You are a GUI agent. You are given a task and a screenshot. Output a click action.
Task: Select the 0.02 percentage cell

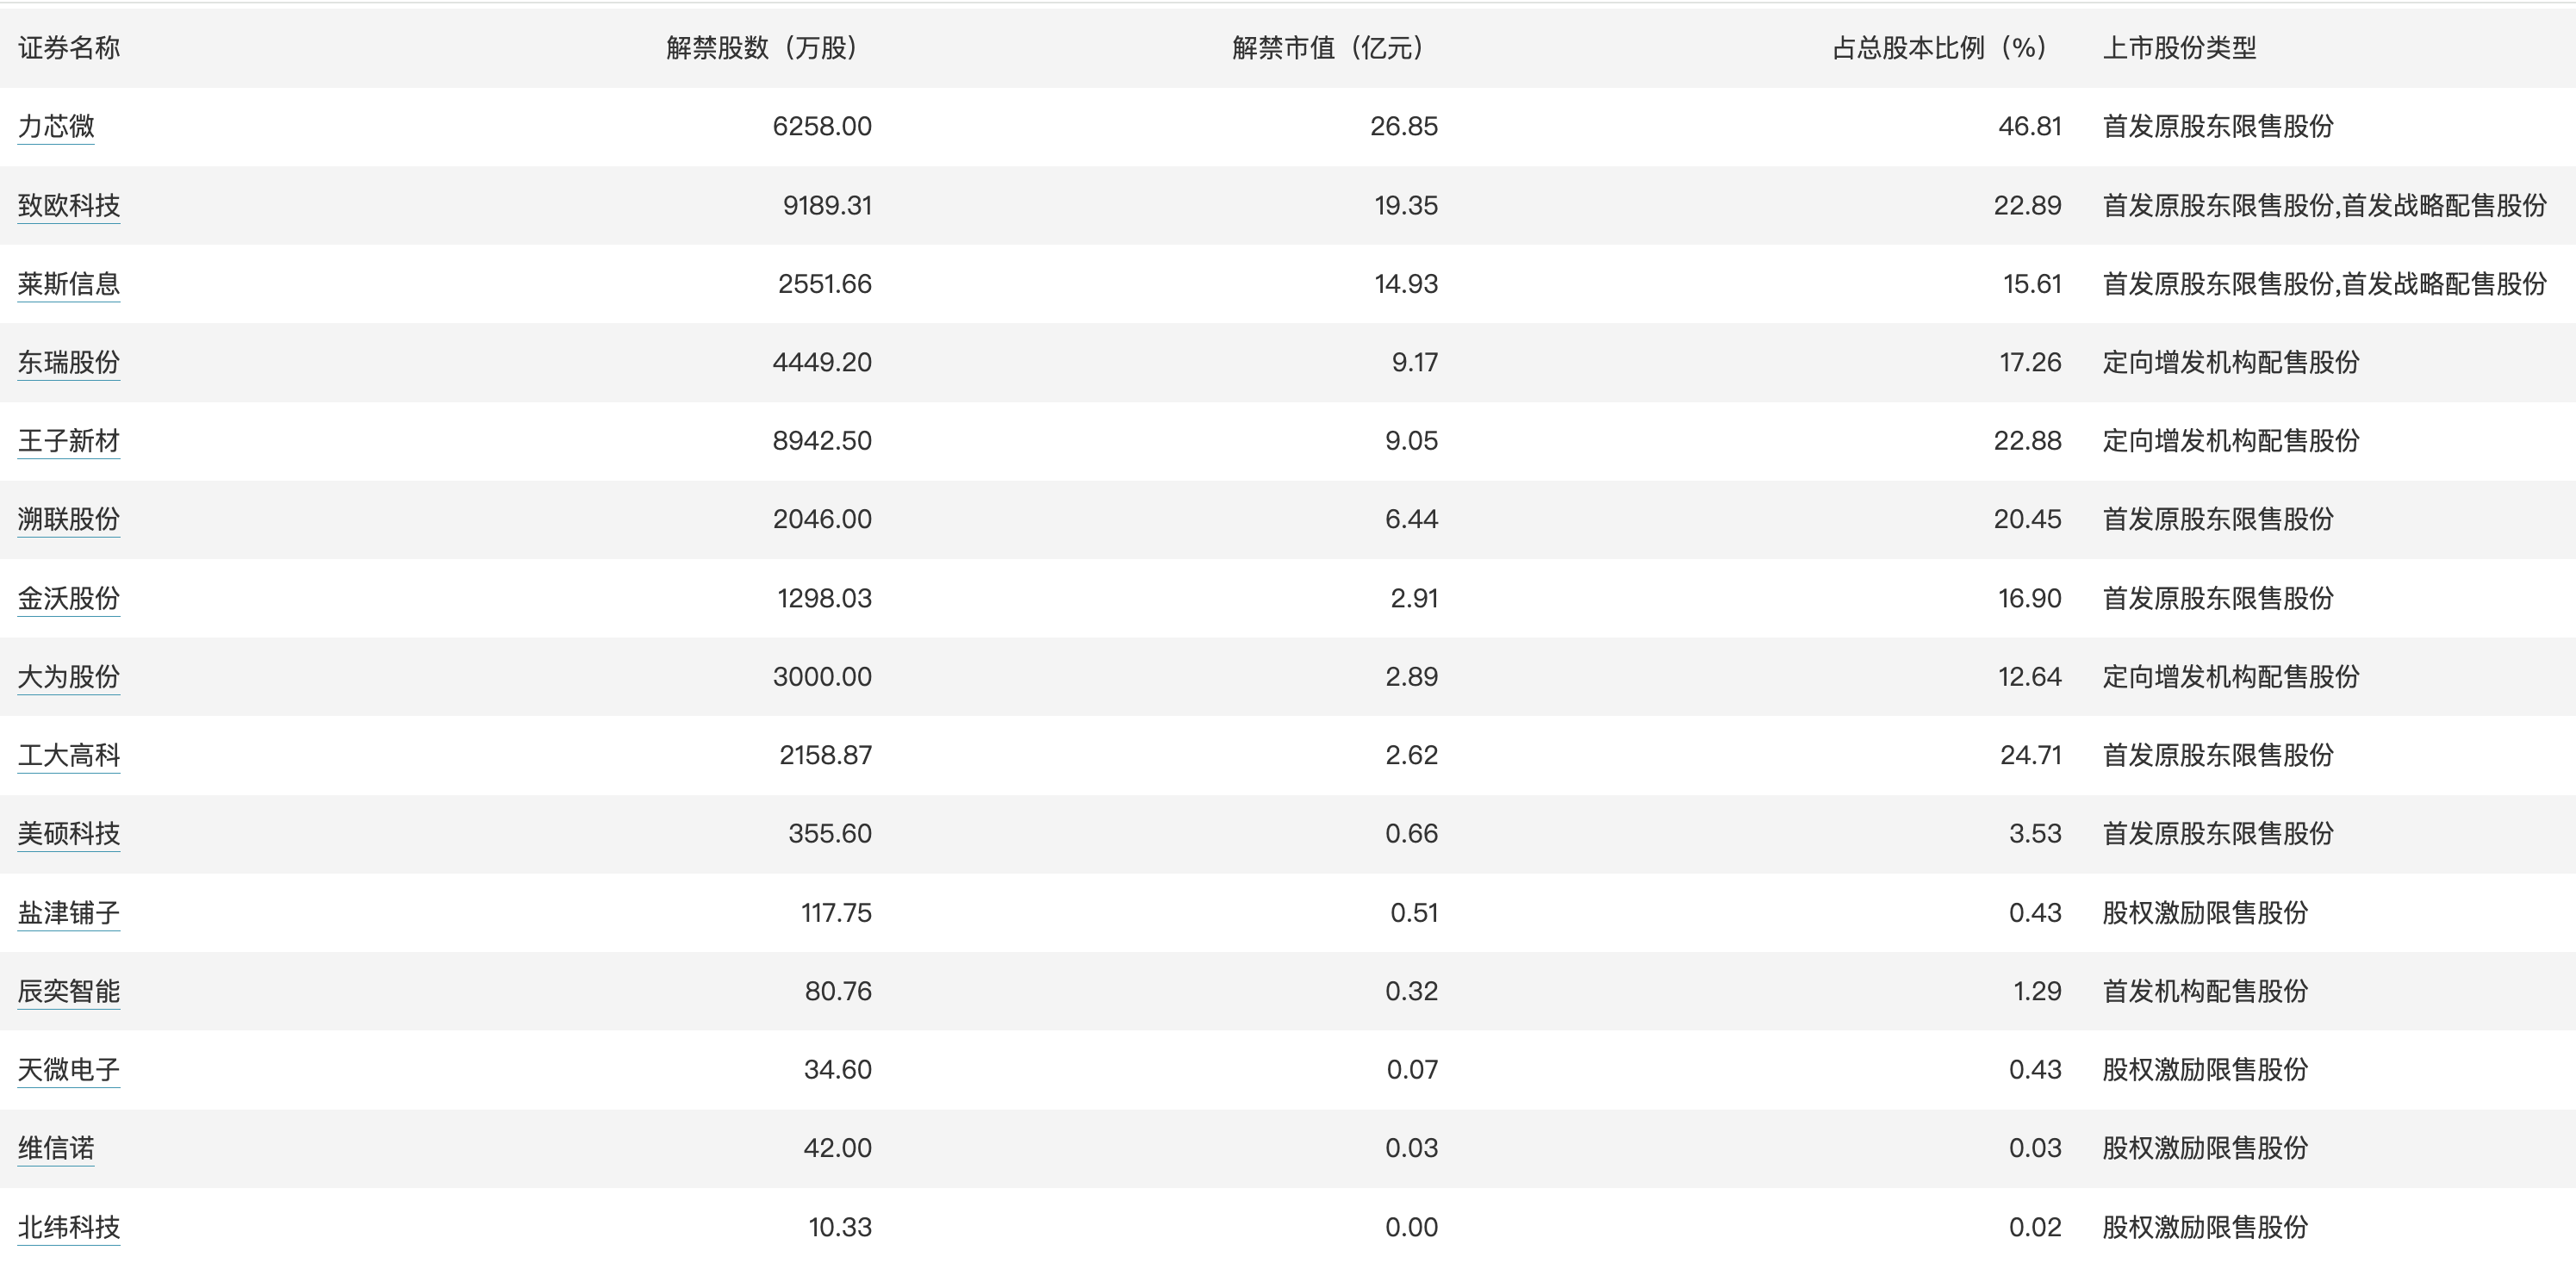2035,1227
